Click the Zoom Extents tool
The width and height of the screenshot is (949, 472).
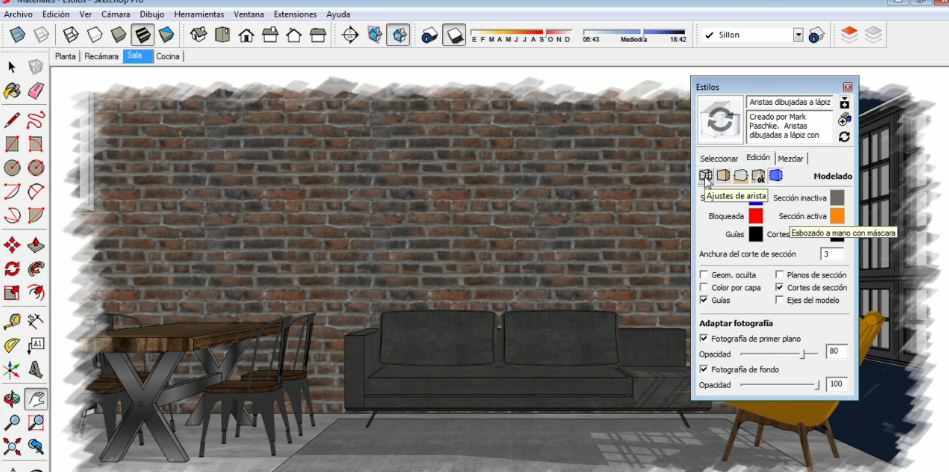pos(12,447)
